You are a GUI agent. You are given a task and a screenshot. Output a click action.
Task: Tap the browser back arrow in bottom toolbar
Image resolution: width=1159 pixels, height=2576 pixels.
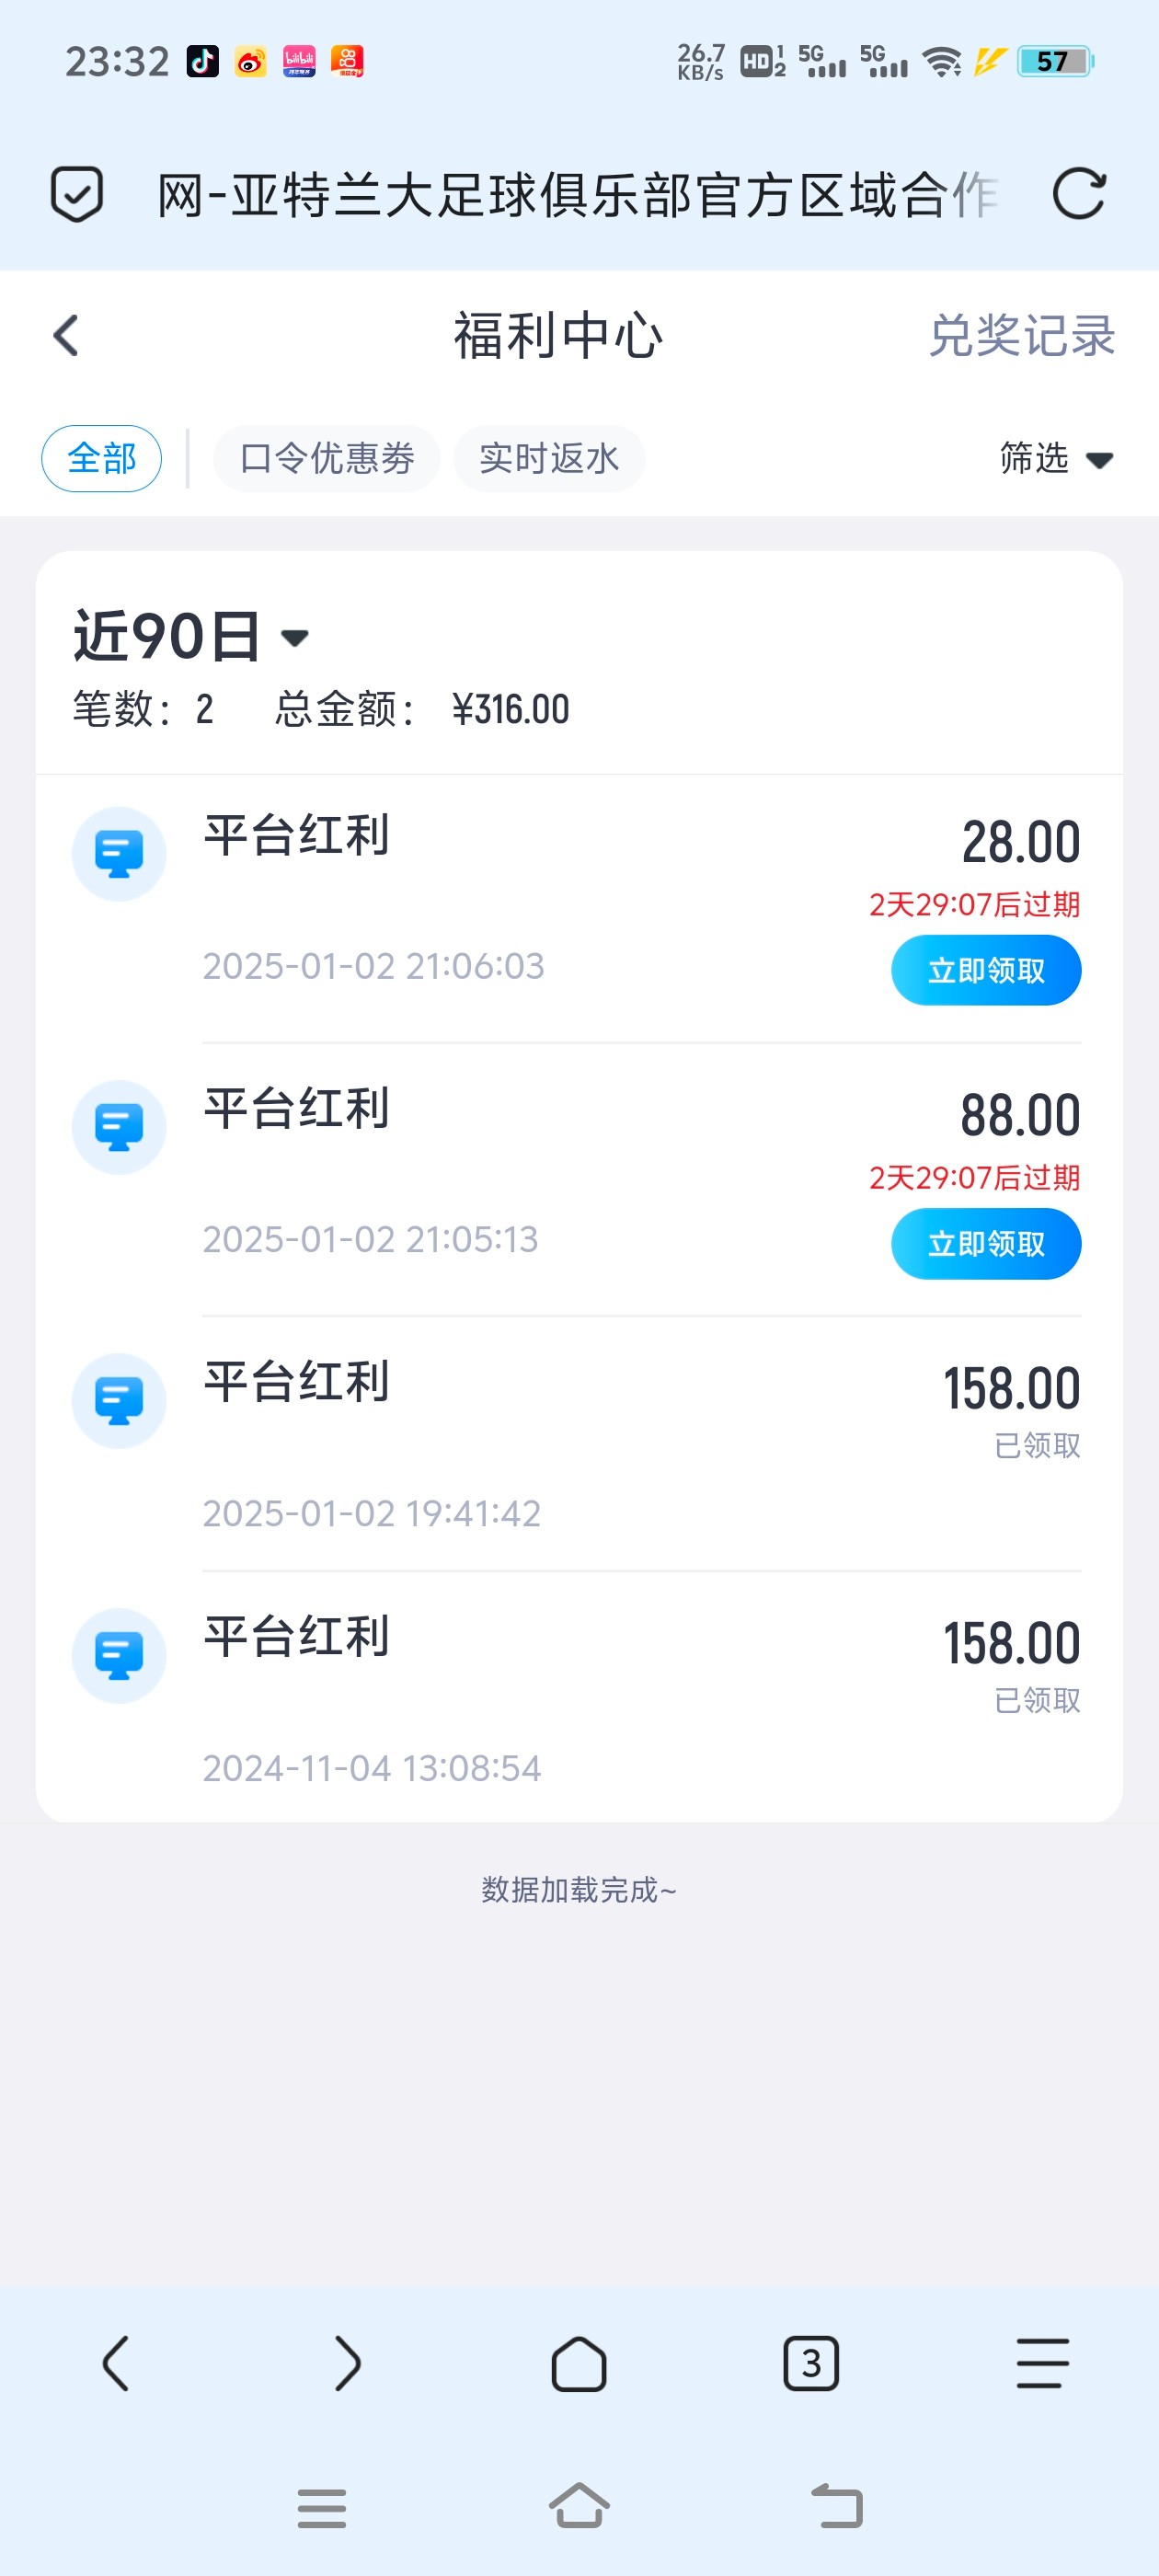point(116,2364)
